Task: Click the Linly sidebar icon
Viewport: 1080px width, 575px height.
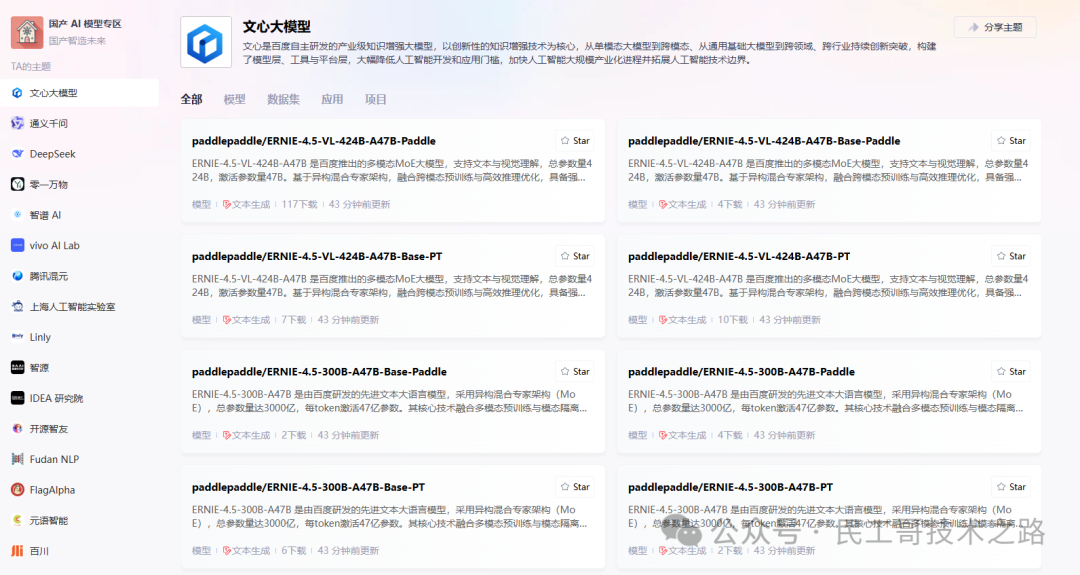Action: 17,337
